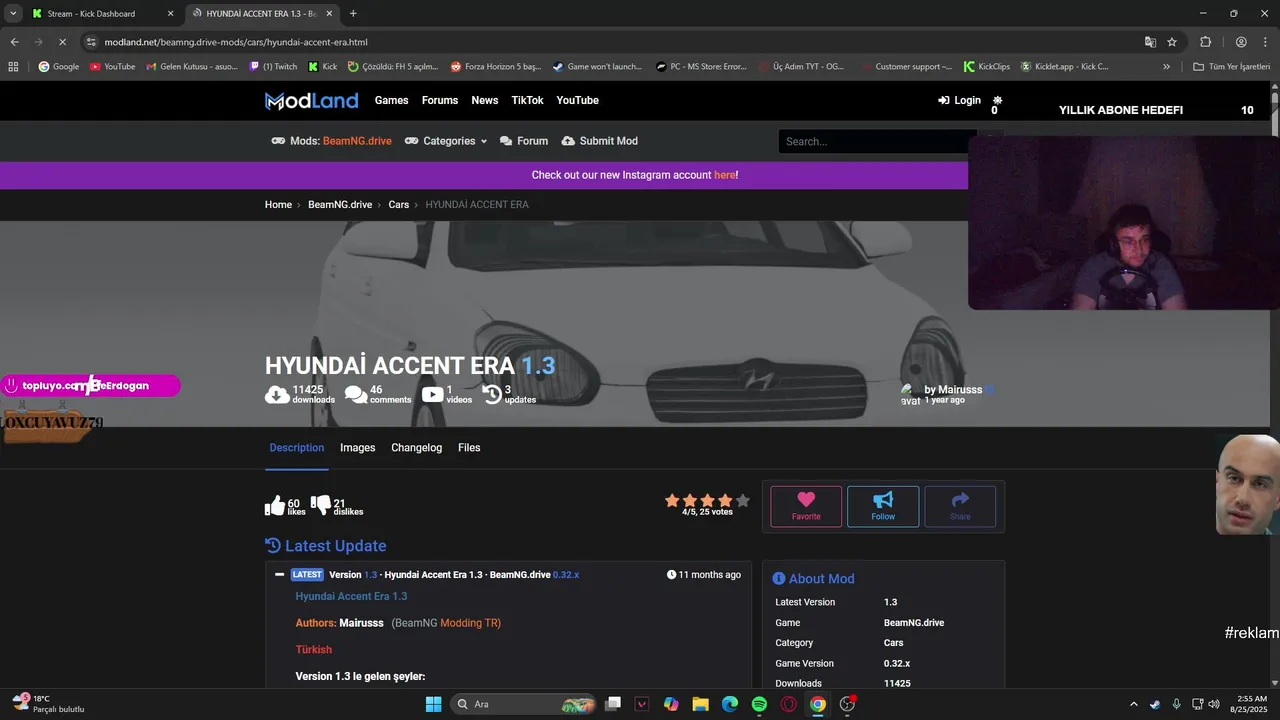Click the thumbs down dislike icon
Screen dimensions: 1280x720
pyautogui.click(x=321, y=506)
